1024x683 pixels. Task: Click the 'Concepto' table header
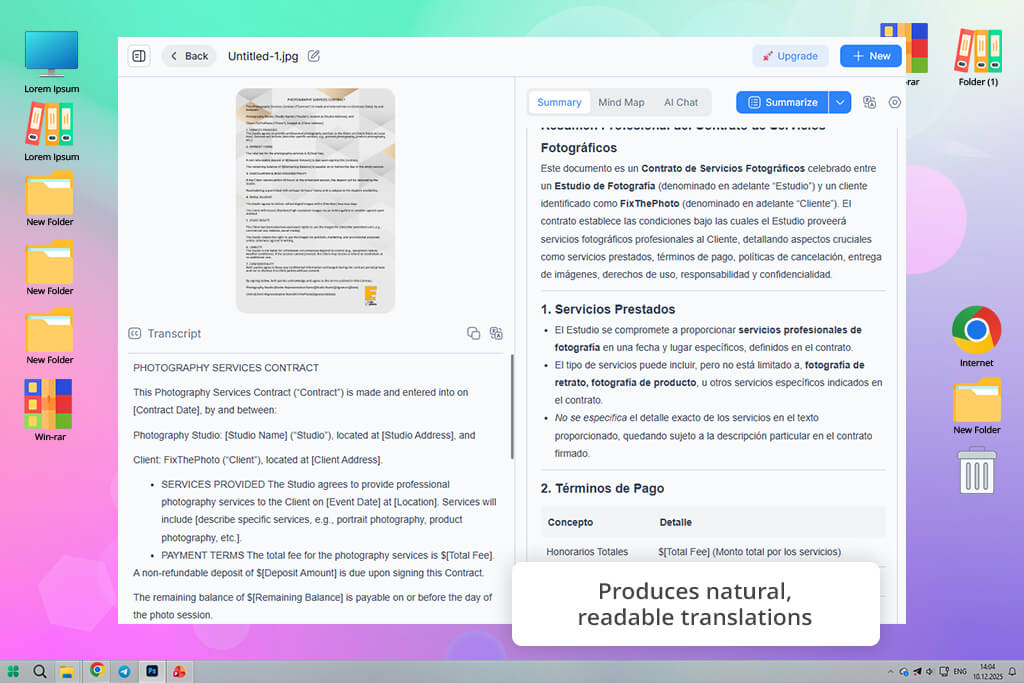pos(570,522)
